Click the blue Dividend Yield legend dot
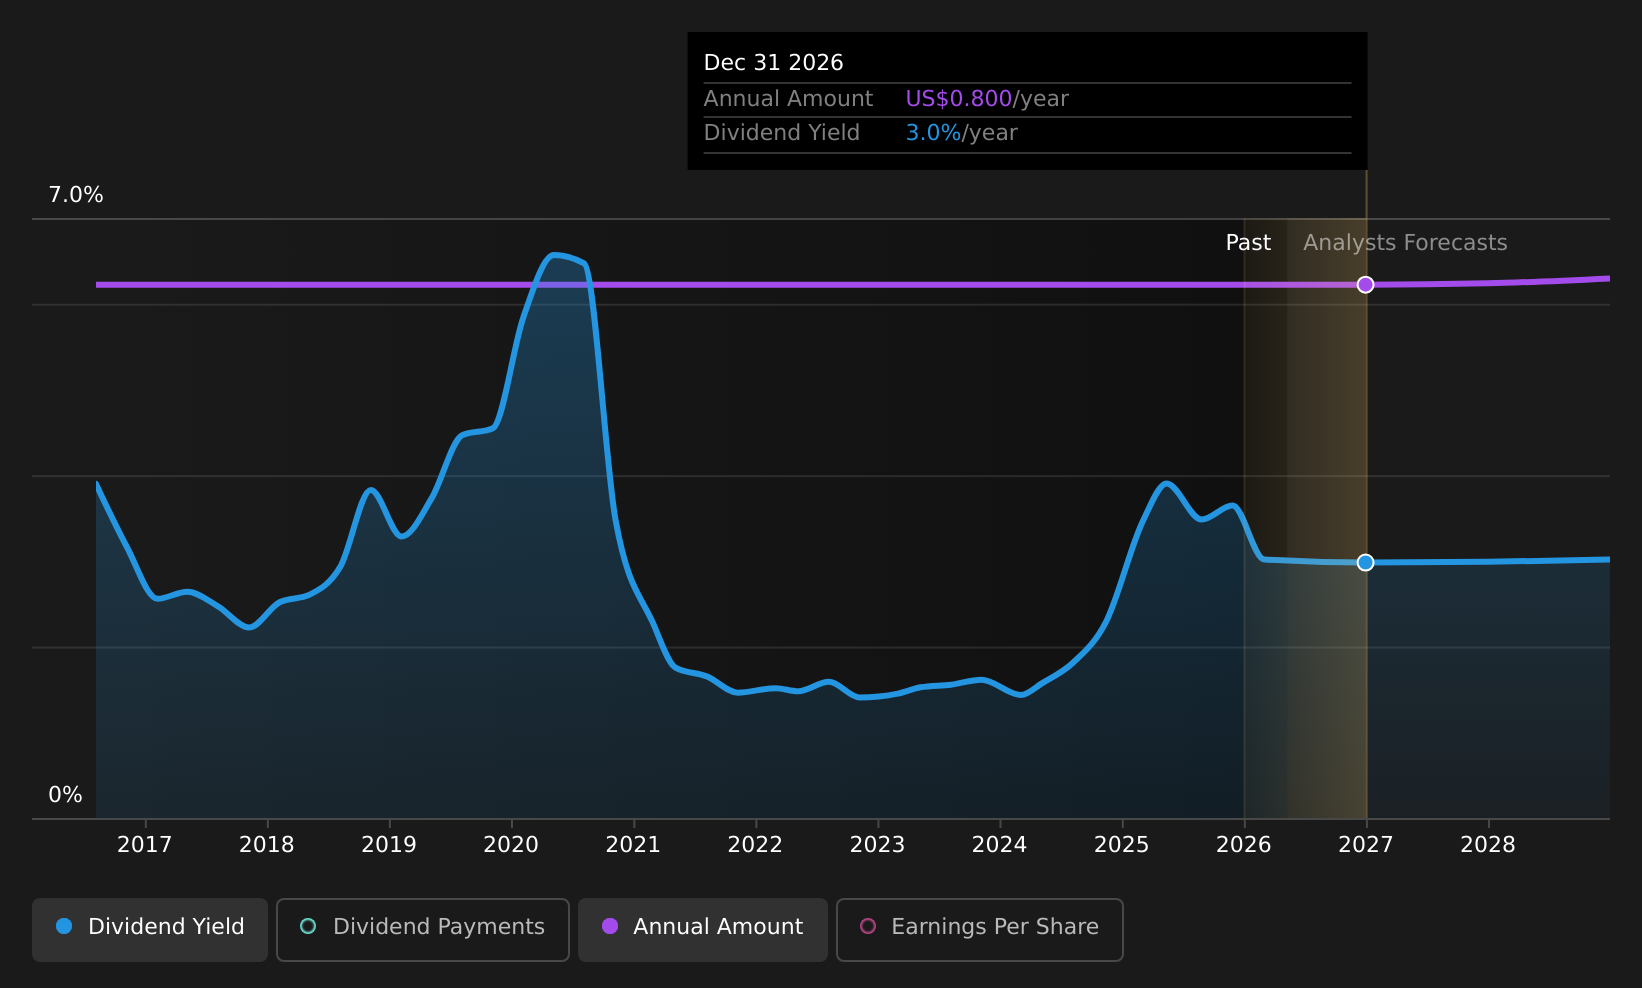The image size is (1642, 988). [x=64, y=926]
